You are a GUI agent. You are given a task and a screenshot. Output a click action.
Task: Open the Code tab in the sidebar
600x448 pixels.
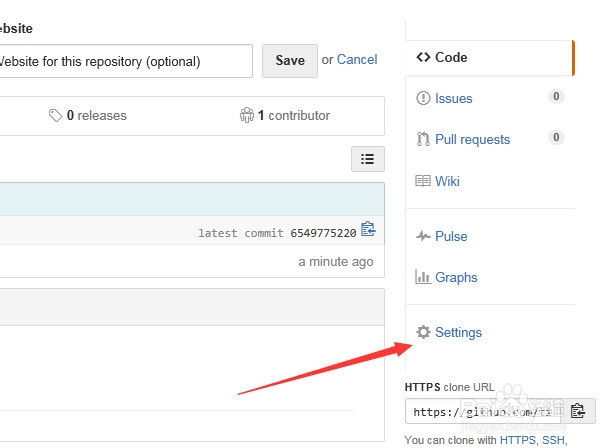(490, 57)
